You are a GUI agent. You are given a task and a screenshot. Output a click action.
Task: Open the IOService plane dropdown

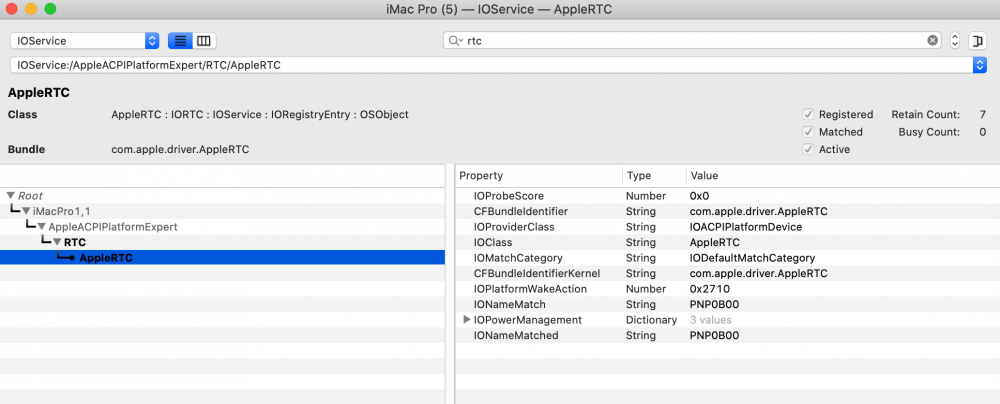point(85,41)
